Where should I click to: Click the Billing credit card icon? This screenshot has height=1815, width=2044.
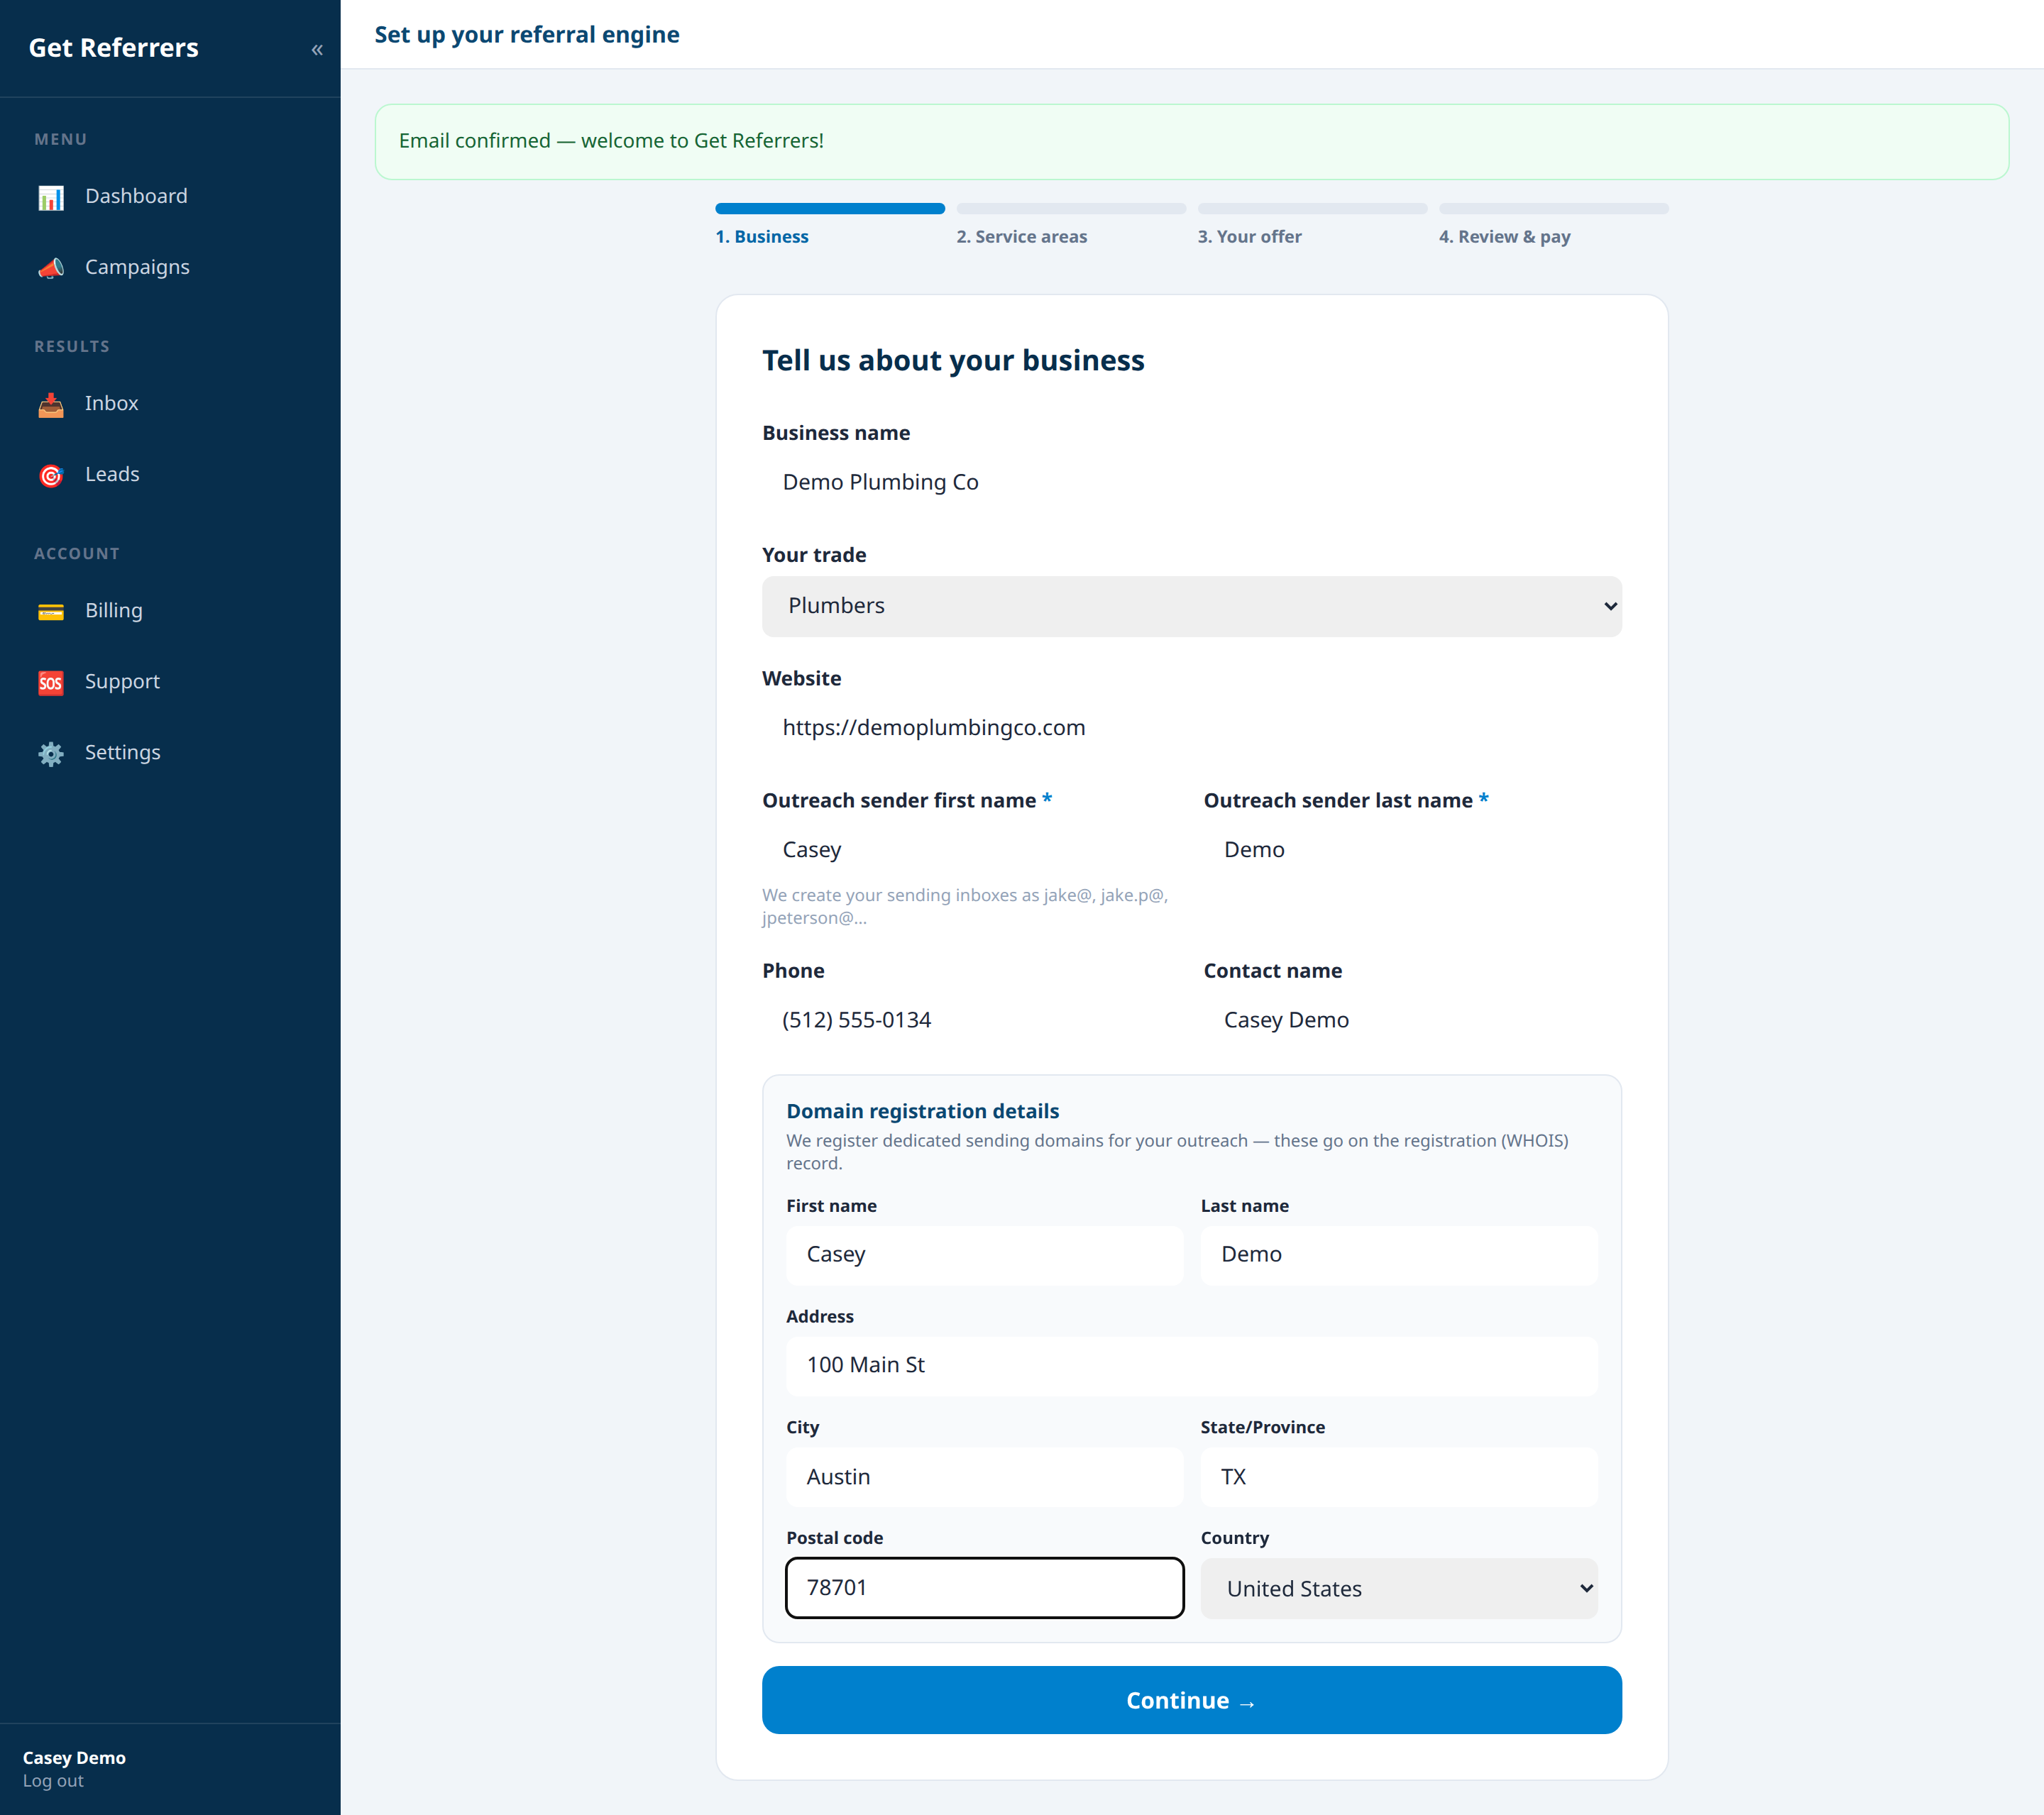point(51,611)
